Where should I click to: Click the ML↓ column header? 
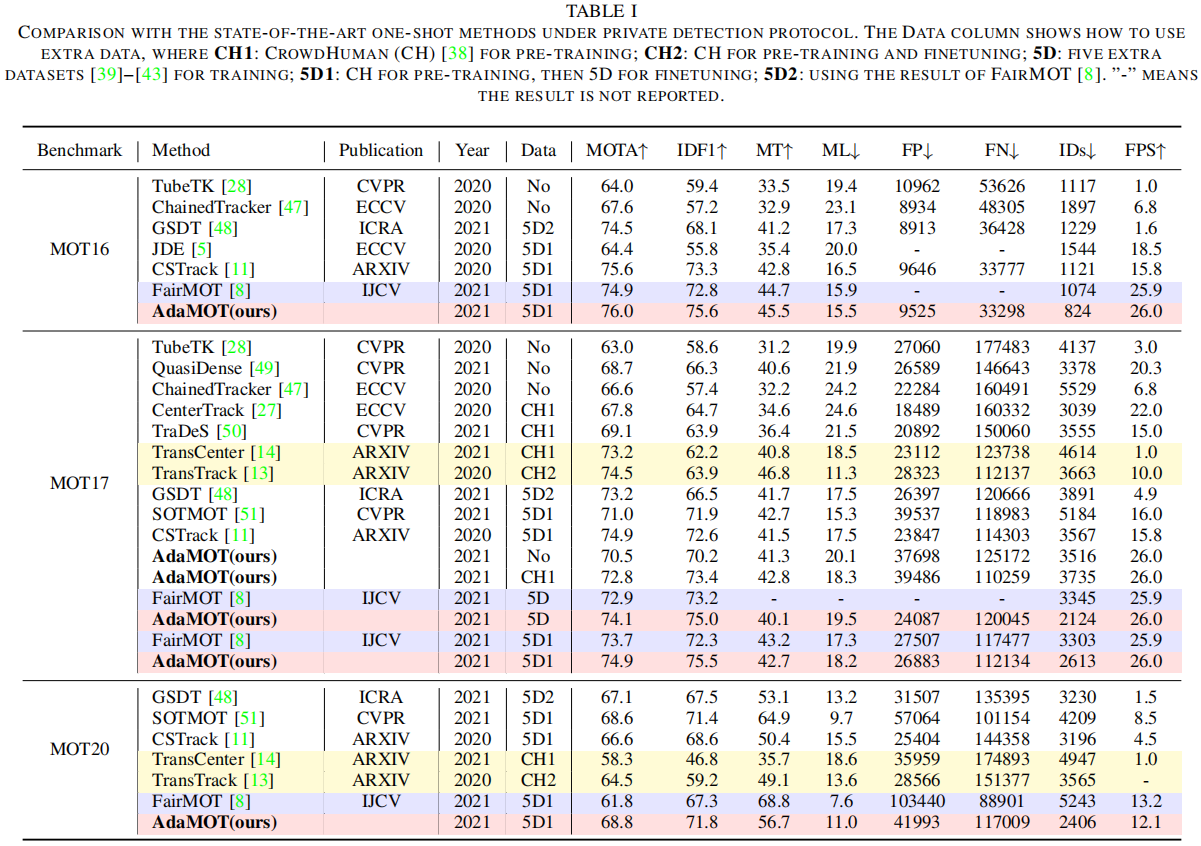(x=841, y=151)
